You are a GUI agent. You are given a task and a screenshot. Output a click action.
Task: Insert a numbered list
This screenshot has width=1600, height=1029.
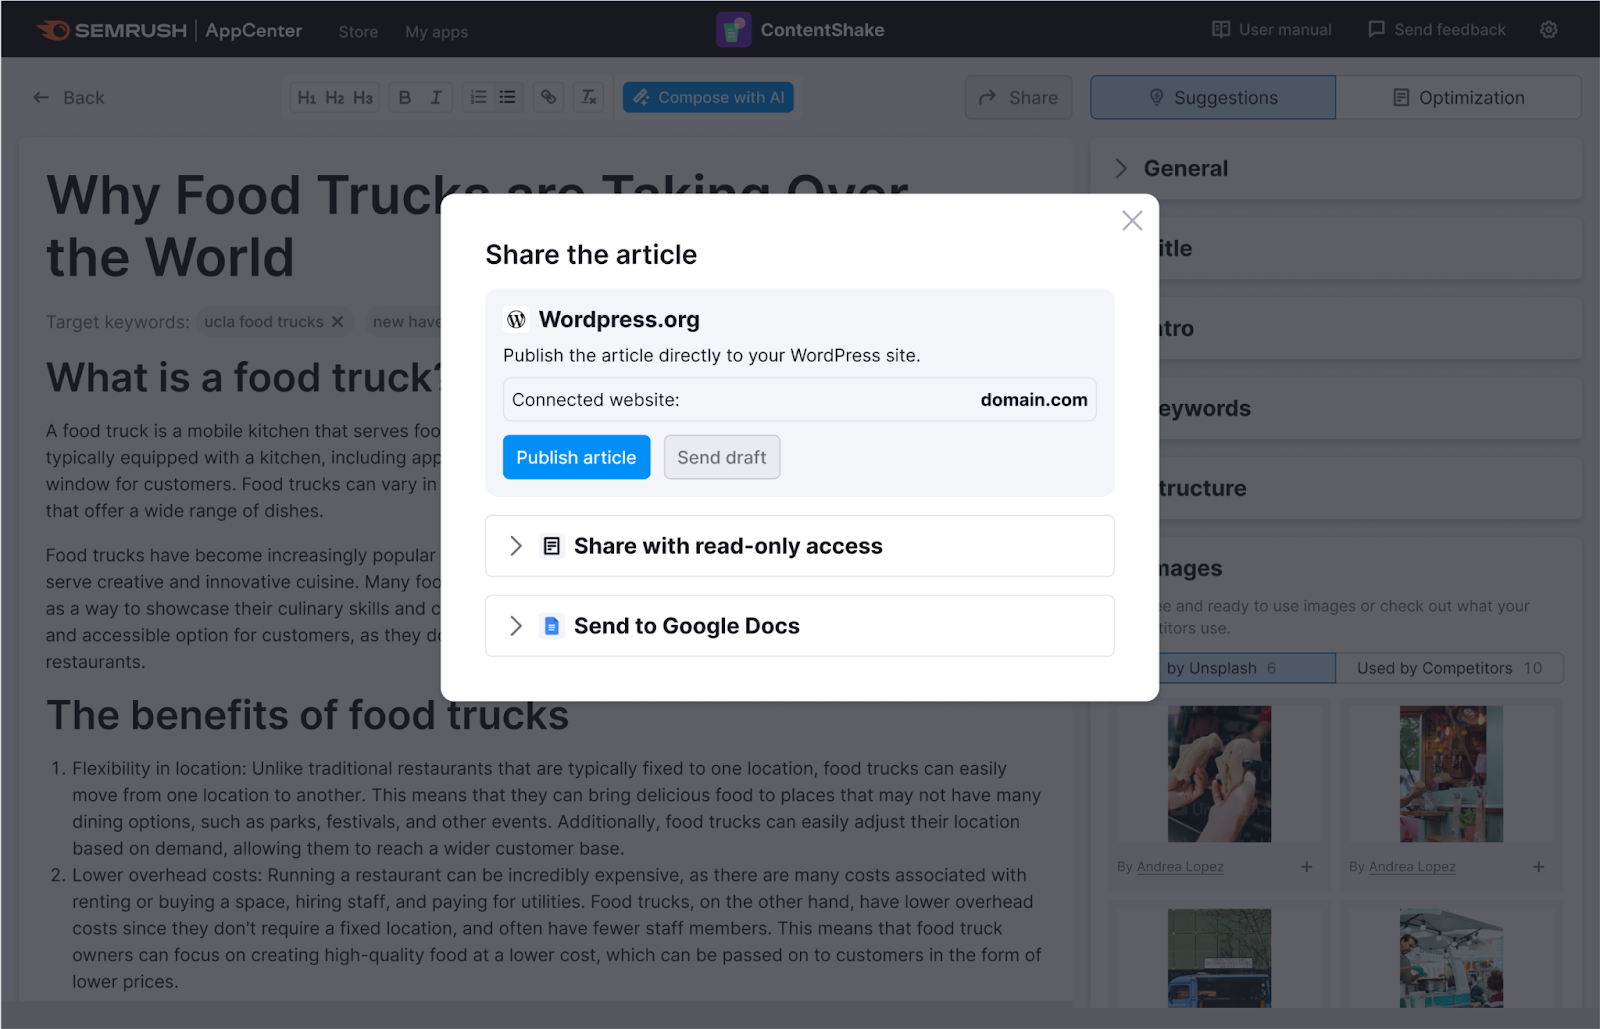479,98
